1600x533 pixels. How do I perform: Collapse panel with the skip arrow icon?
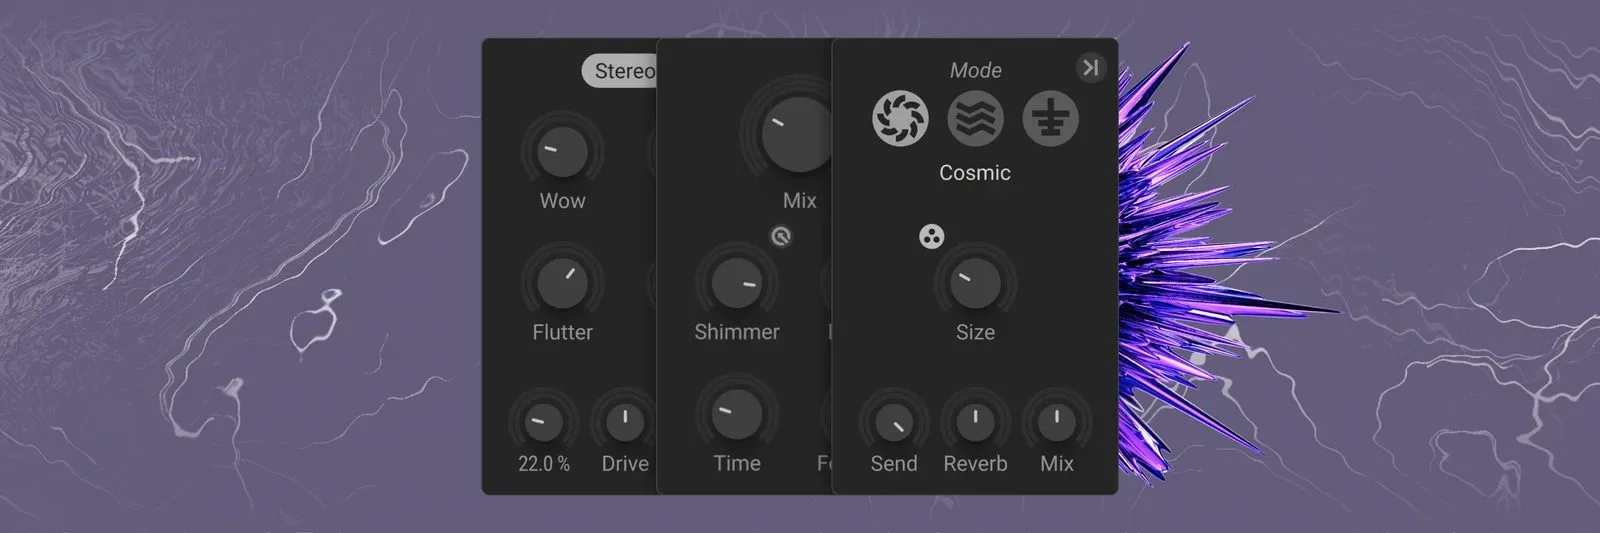[x=1091, y=68]
